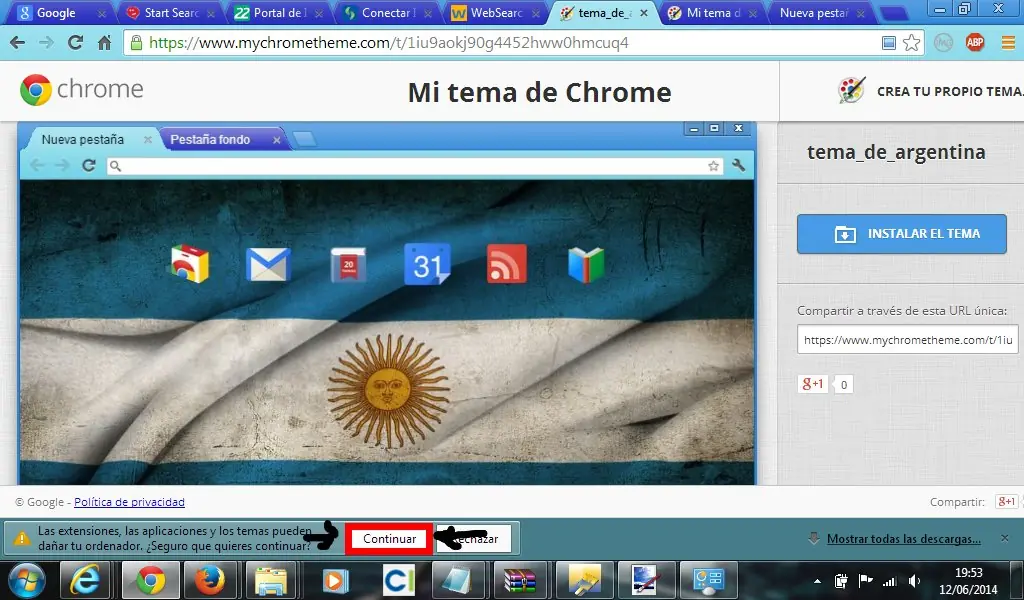Open the media player taskbar icon
The width and height of the screenshot is (1024, 600).
point(335,580)
